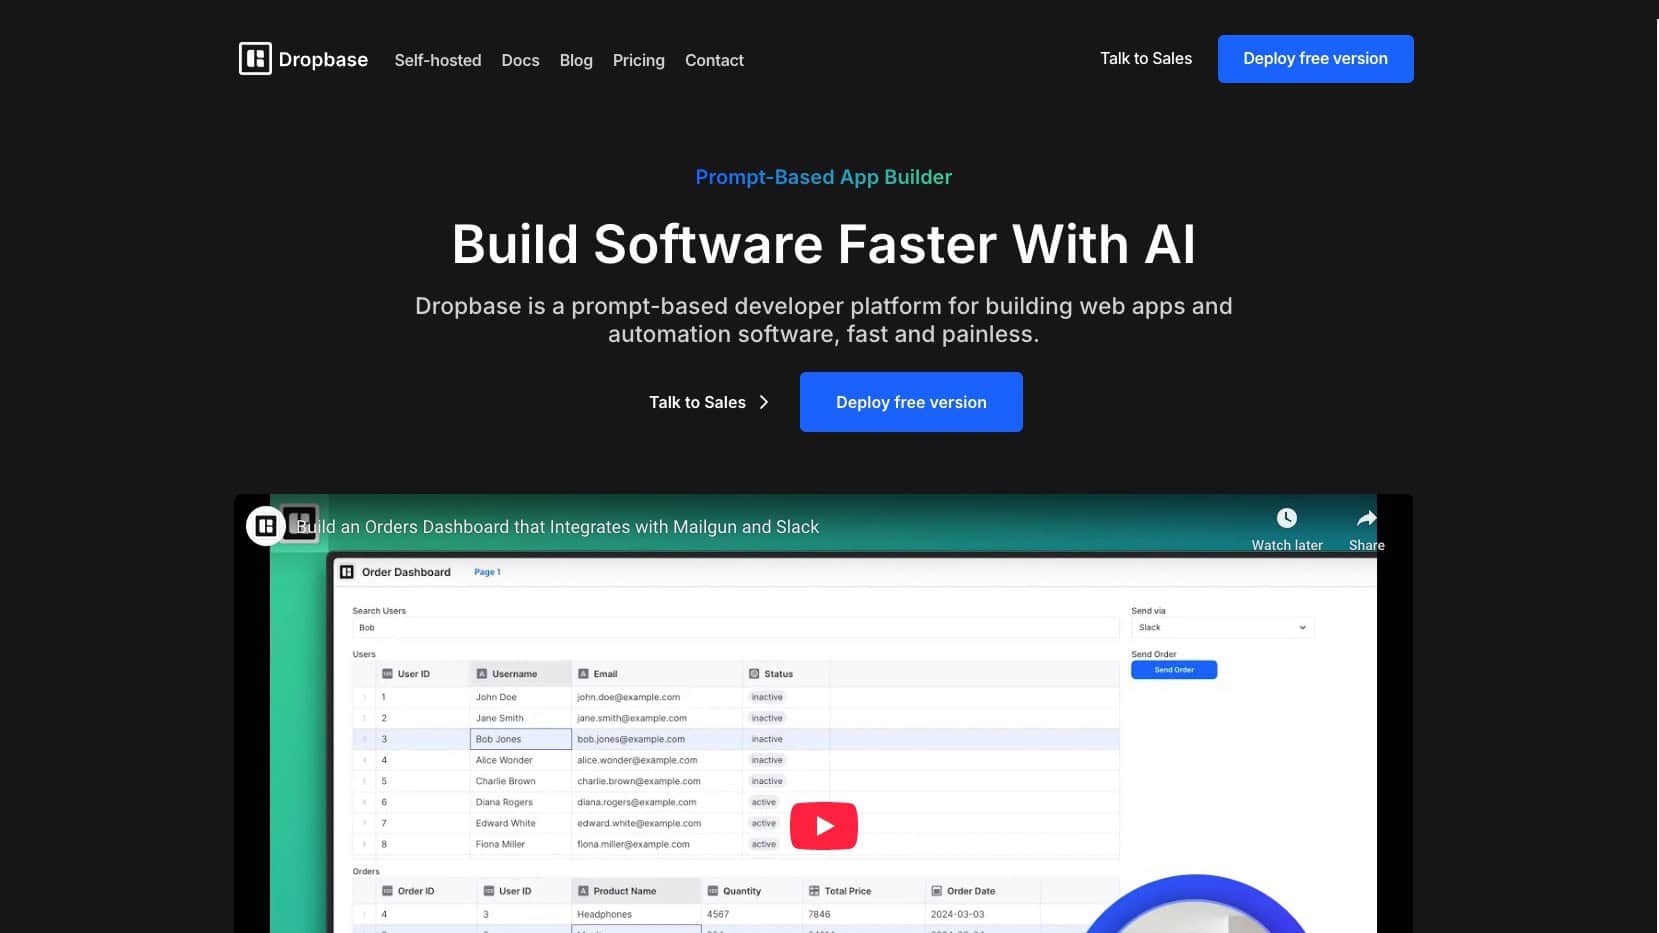Open the Pricing page from the navbar
The width and height of the screenshot is (1659, 933).
tap(638, 60)
